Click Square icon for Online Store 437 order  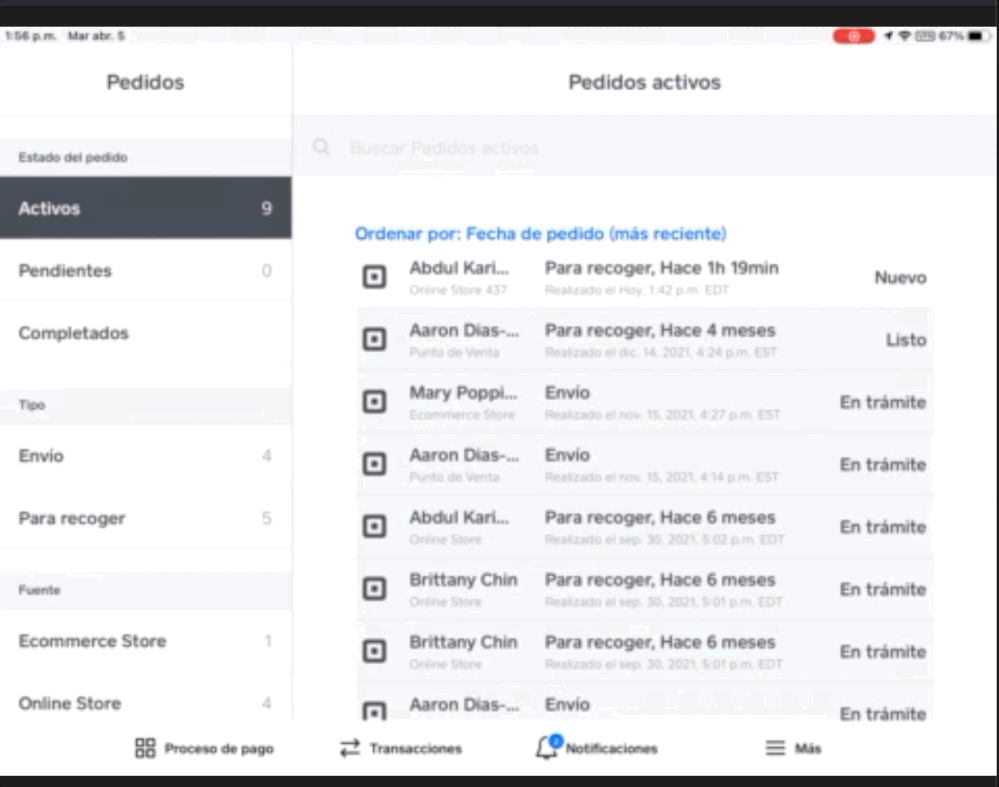click(x=374, y=278)
